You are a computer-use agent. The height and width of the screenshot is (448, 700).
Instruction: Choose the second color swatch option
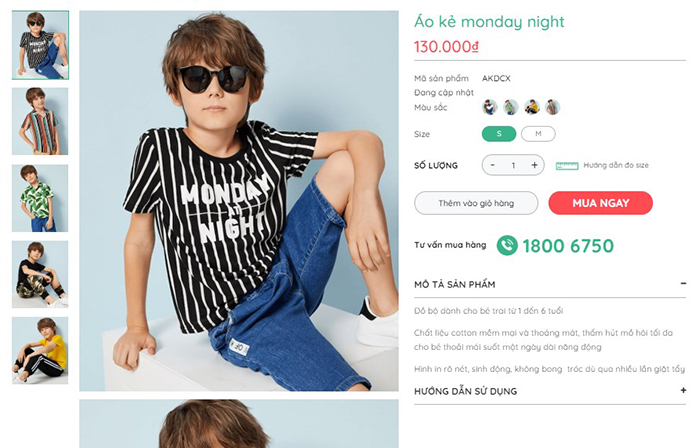[x=511, y=107]
